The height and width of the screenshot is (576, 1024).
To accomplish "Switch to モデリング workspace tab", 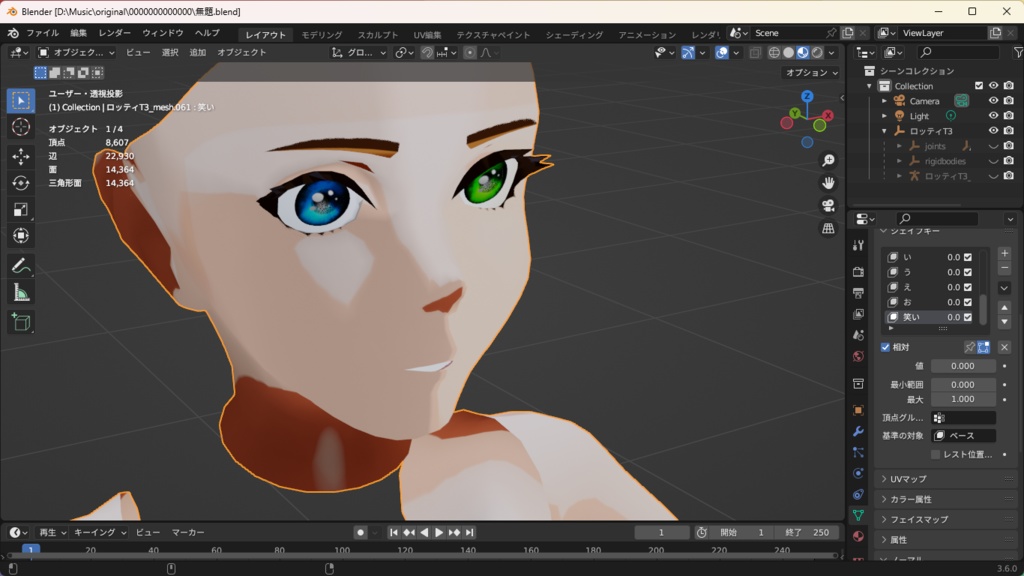I will pyautogui.click(x=321, y=34).
